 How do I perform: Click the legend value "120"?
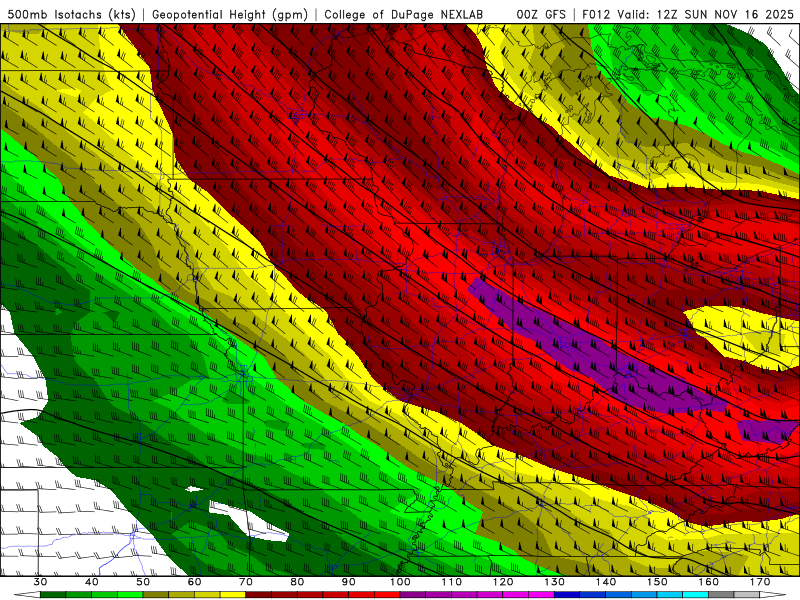[x=503, y=582]
